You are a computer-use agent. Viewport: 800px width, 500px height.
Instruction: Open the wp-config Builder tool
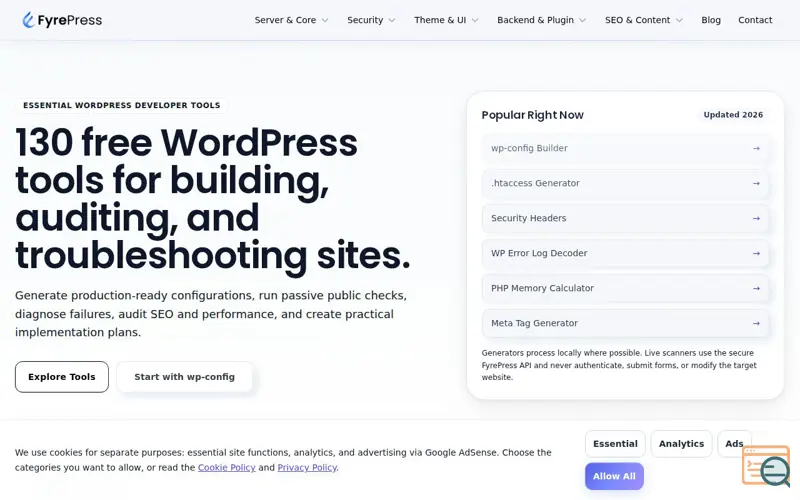pyautogui.click(x=625, y=148)
